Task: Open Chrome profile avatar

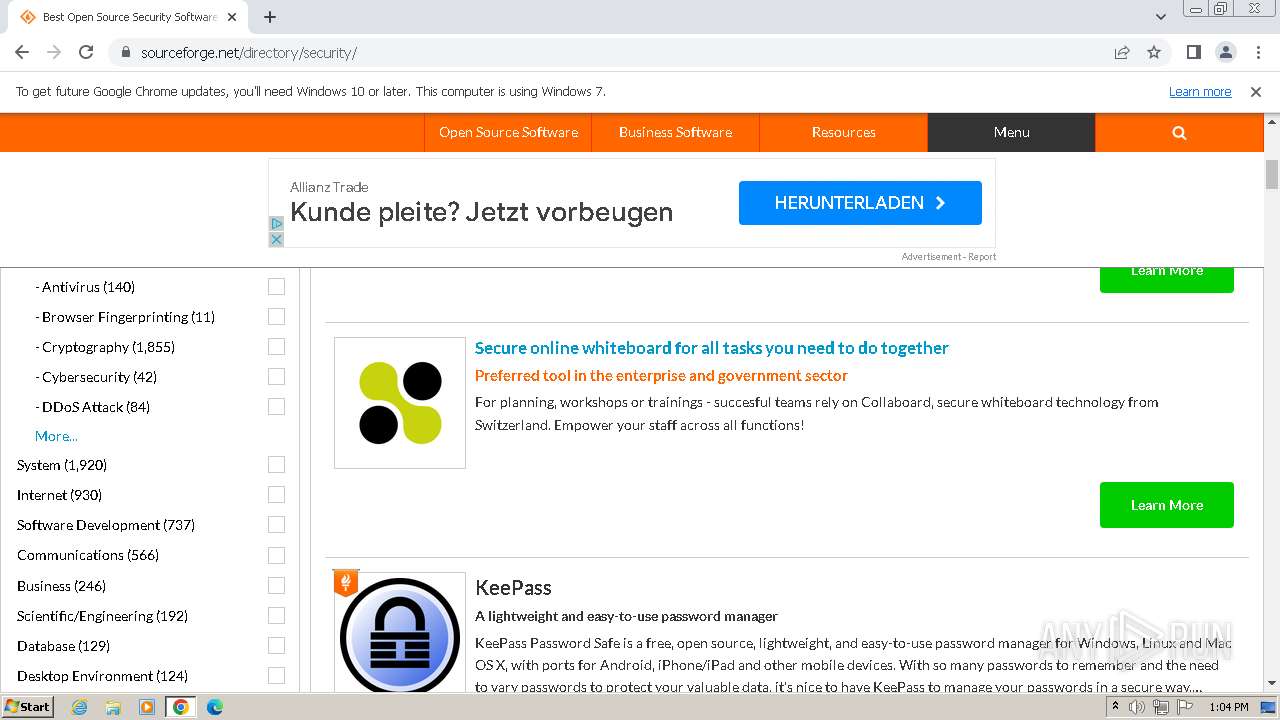Action: point(1226,52)
